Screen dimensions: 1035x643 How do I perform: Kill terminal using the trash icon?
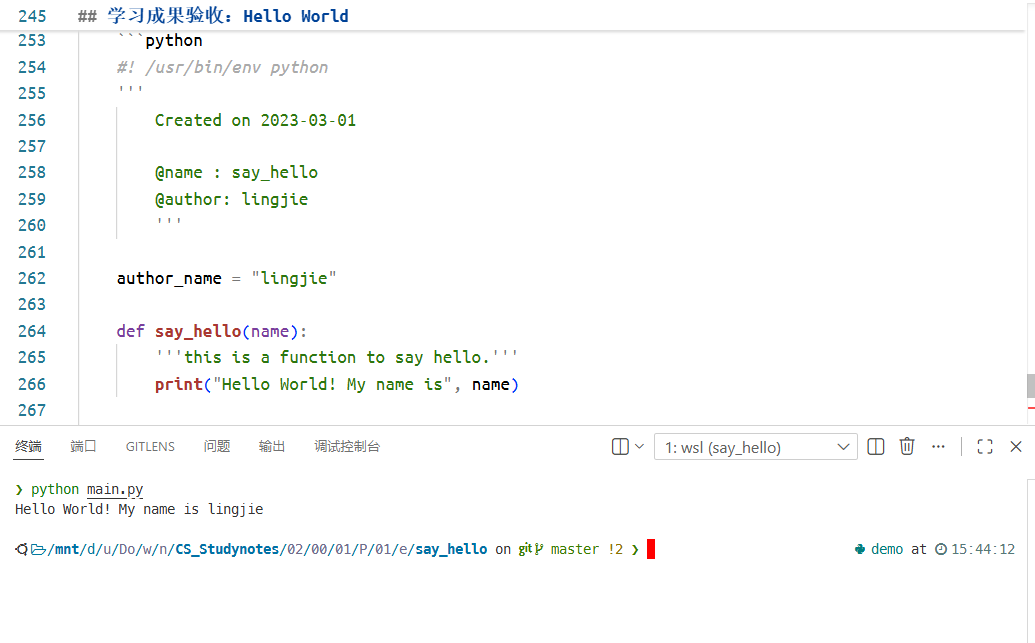point(907,447)
